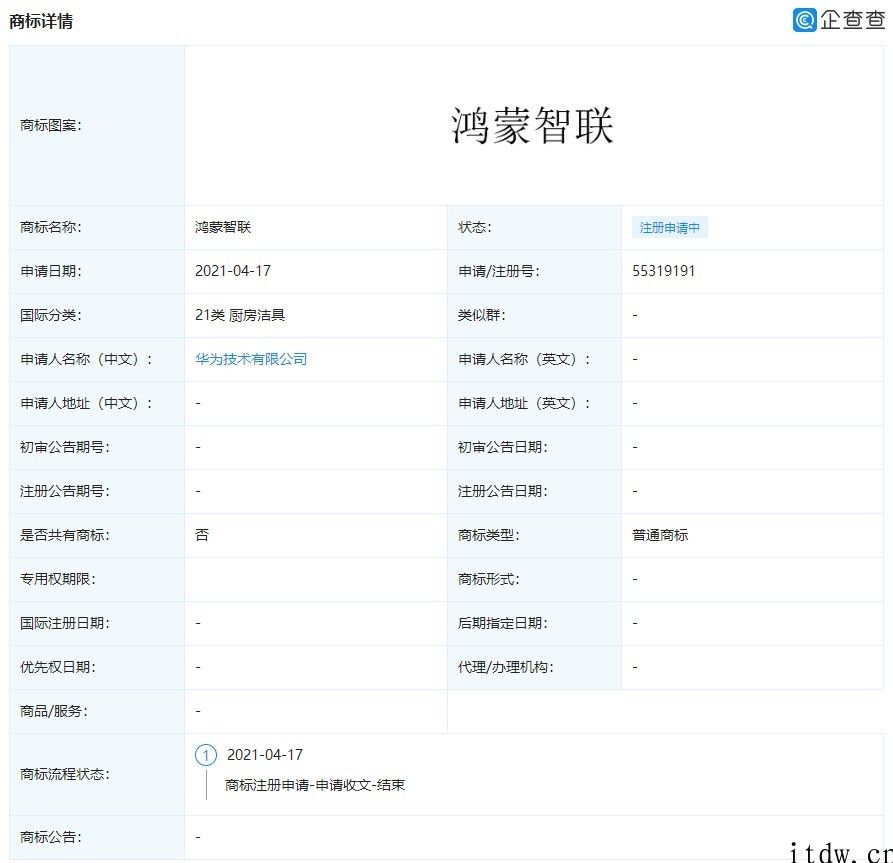Click the 申请人名称（中文） label

click(87, 359)
